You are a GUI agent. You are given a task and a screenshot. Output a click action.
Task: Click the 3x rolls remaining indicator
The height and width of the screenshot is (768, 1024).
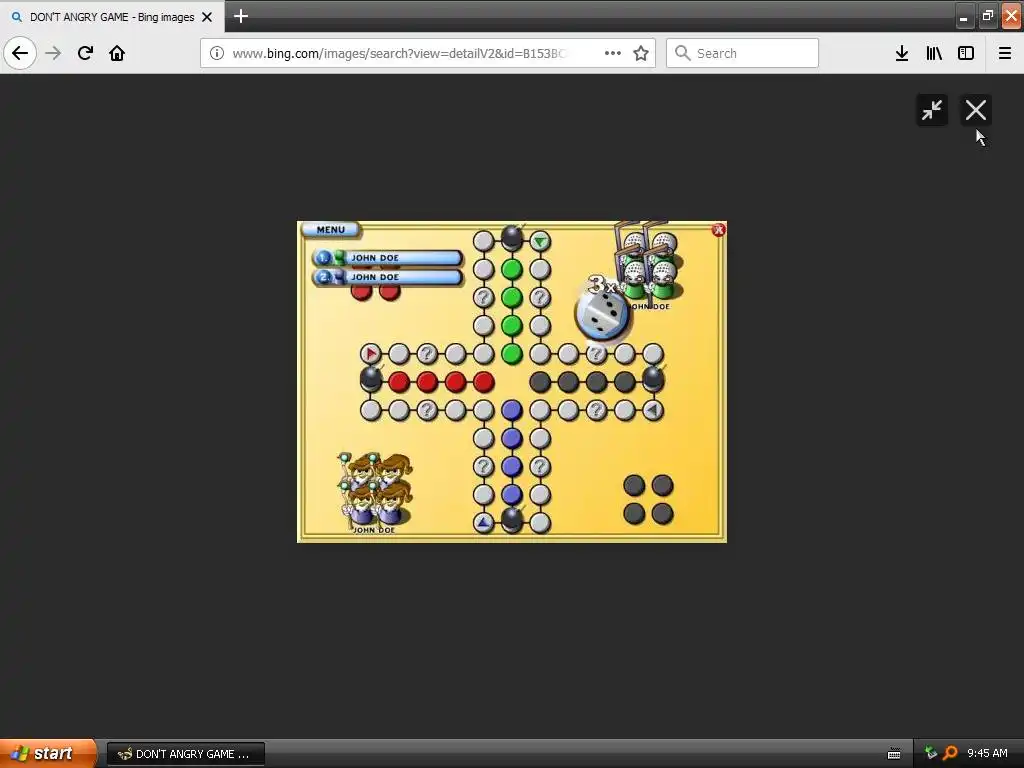tap(601, 285)
